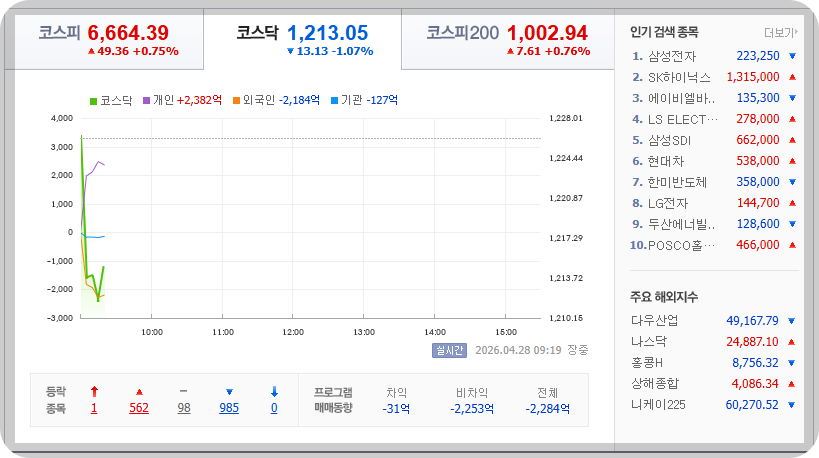Open the 코스피200 index tab
The image size is (819, 458).
pyautogui.click(x=508, y=41)
